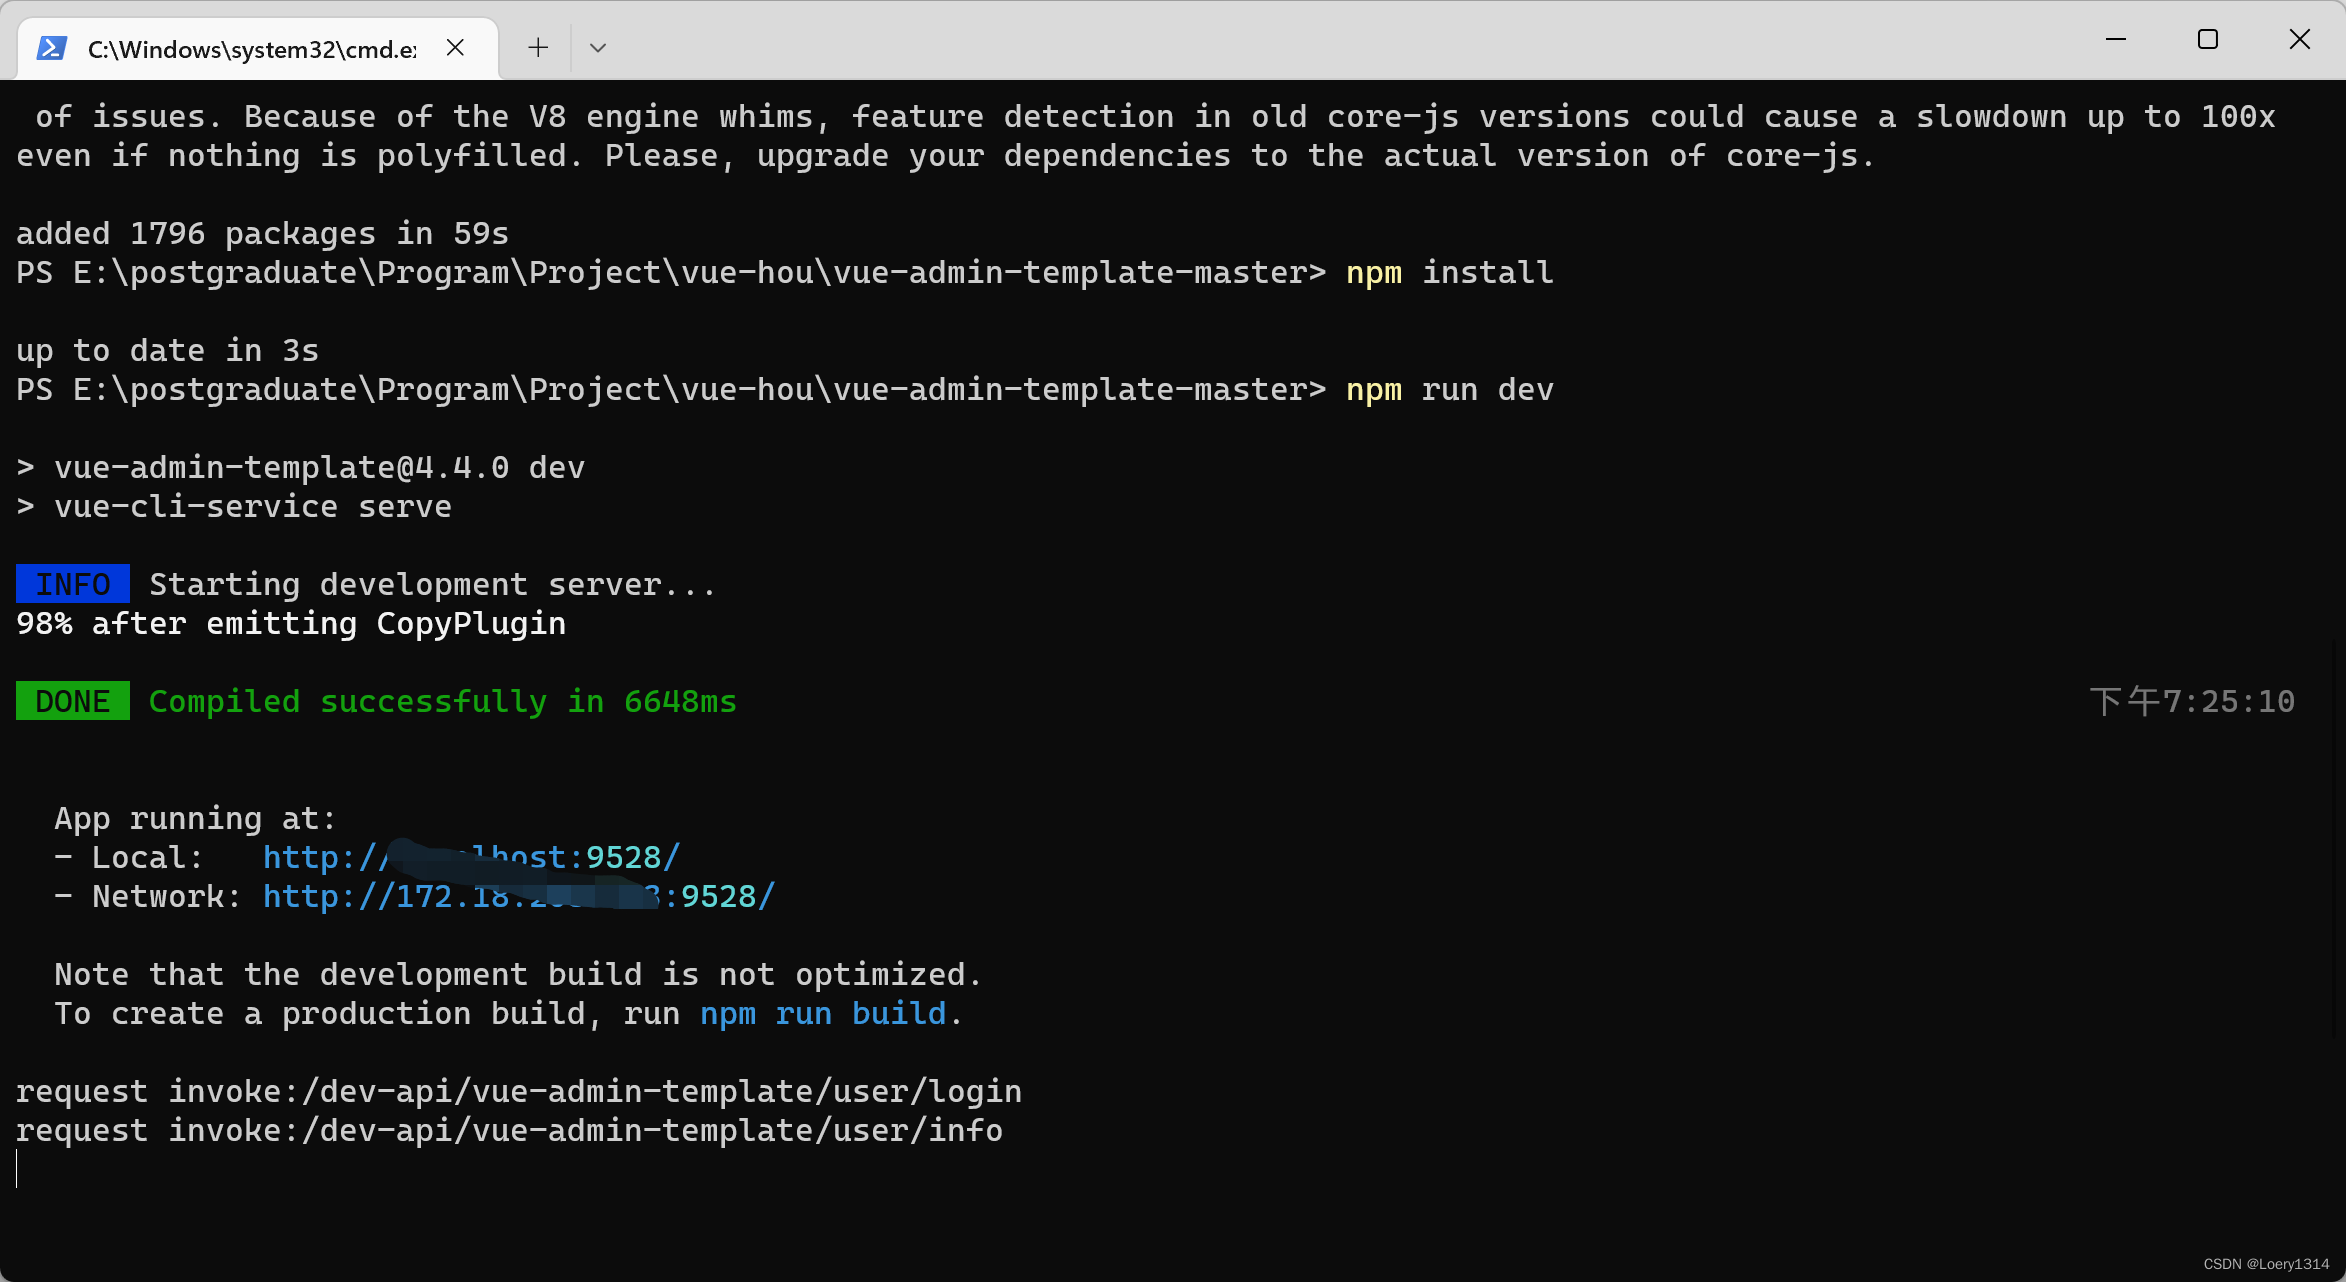Close the terminal window
The image size is (2346, 1282).
pos(2300,40)
